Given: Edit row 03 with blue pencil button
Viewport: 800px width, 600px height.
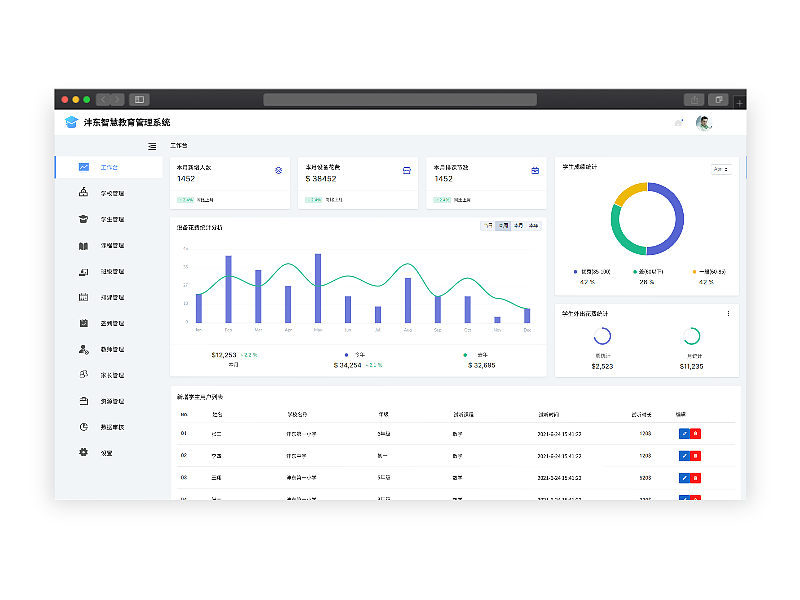Looking at the screenshot, I should point(684,478).
